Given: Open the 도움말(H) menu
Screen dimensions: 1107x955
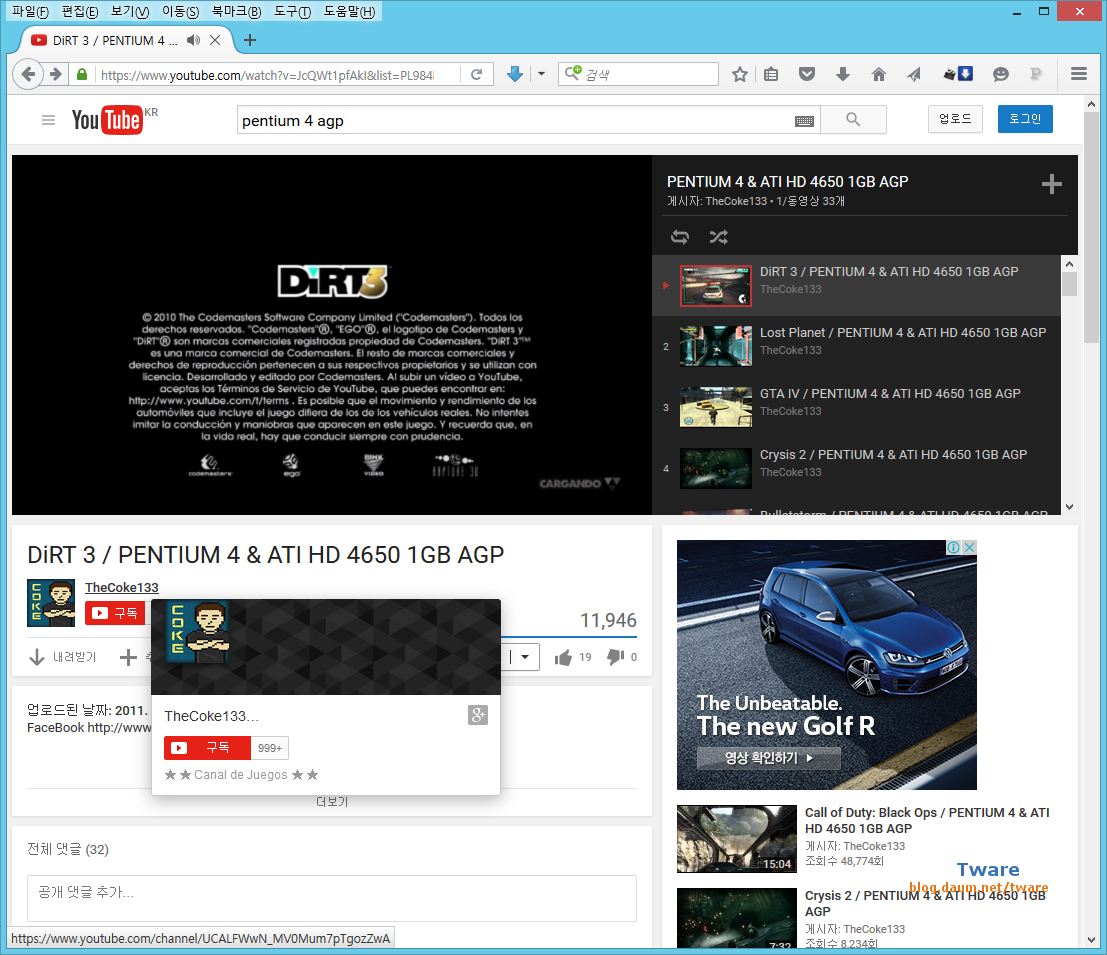Looking at the screenshot, I should pos(349,11).
